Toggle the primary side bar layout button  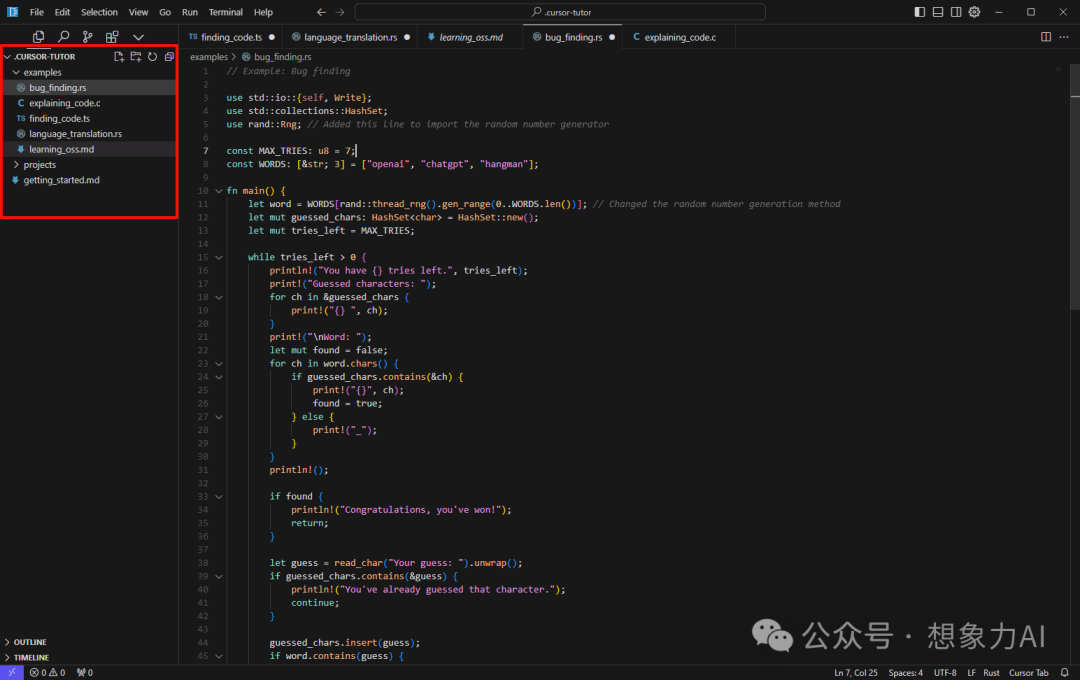tap(920, 12)
